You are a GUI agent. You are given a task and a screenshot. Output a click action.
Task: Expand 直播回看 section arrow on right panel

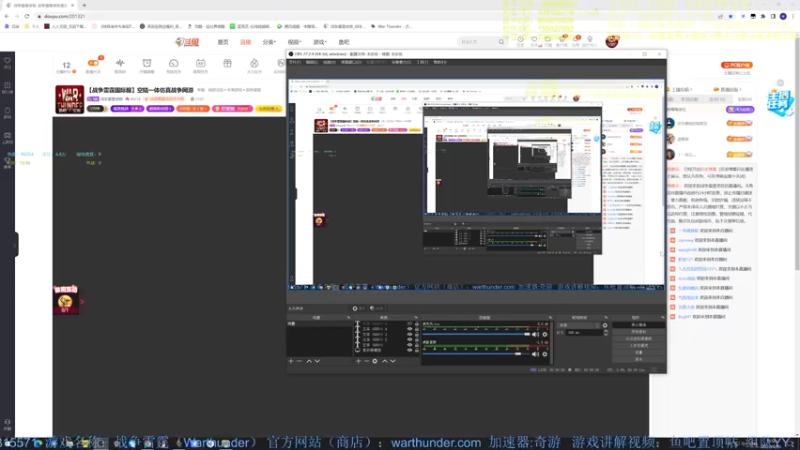click(740, 90)
